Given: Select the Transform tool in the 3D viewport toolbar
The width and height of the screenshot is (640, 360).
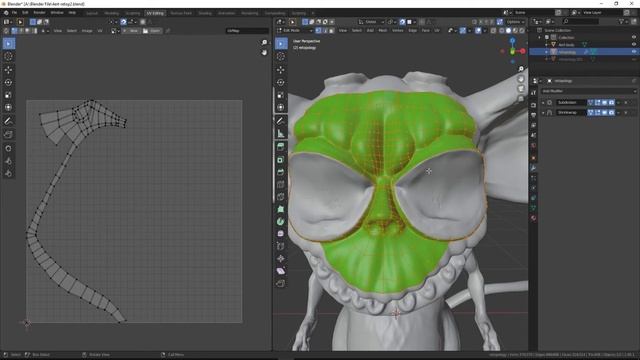Looking at the screenshot, I should point(281,108).
